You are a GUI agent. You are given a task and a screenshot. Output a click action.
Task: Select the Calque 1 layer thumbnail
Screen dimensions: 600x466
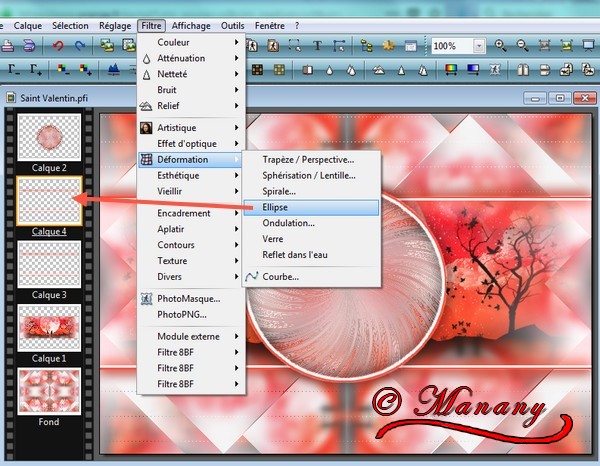(x=49, y=328)
